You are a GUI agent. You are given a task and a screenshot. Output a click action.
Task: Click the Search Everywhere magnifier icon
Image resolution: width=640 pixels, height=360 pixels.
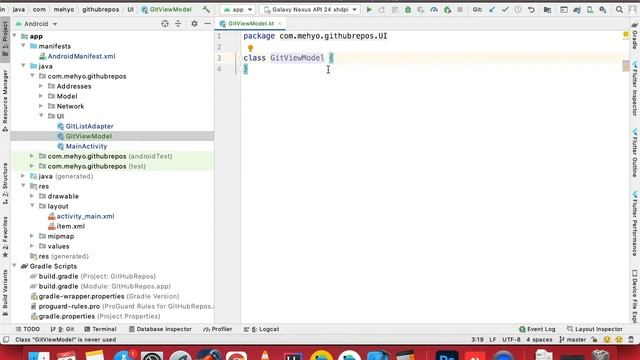coord(619,9)
